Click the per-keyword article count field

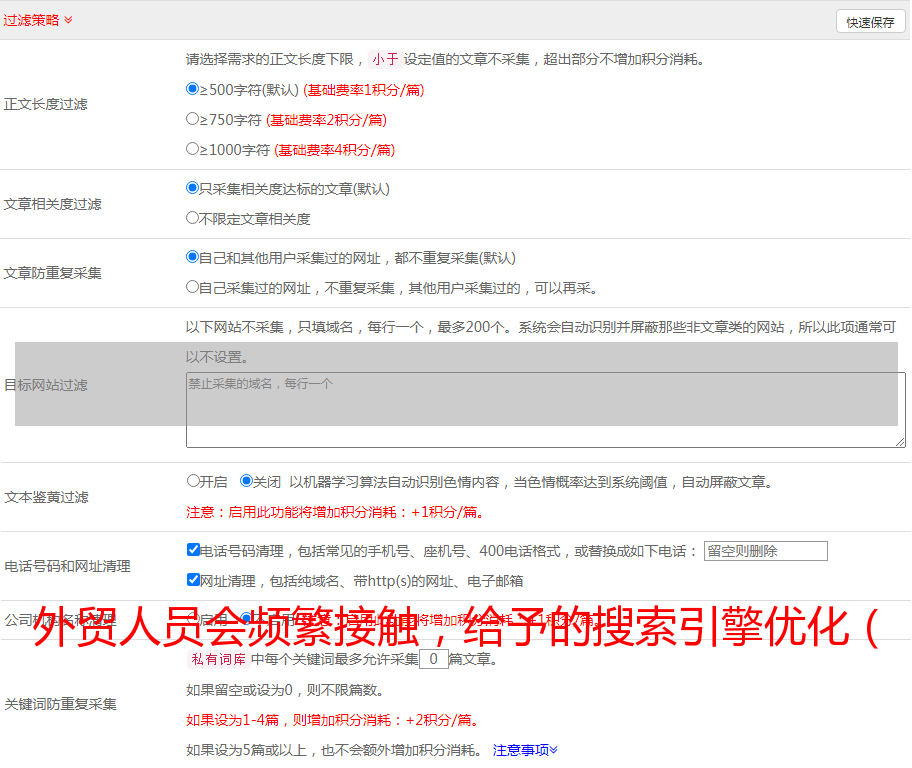pyautogui.click(x=433, y=659)
